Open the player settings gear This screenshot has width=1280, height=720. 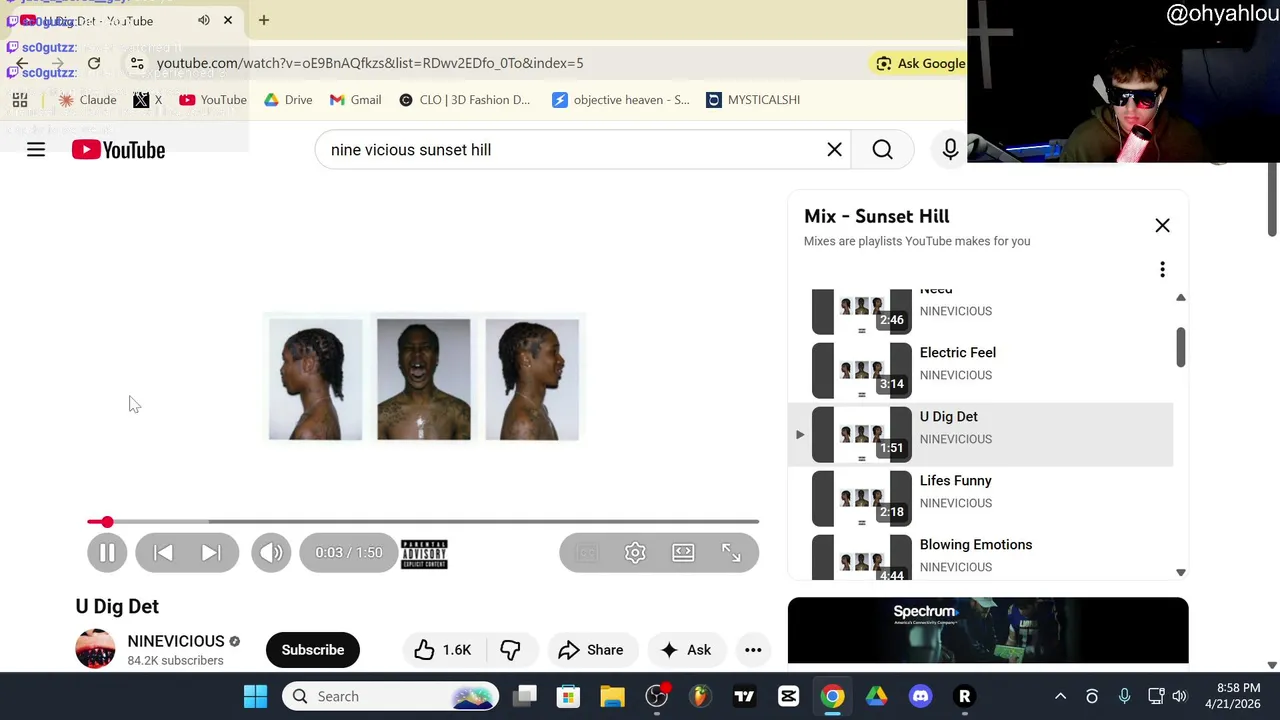(635, 552)
